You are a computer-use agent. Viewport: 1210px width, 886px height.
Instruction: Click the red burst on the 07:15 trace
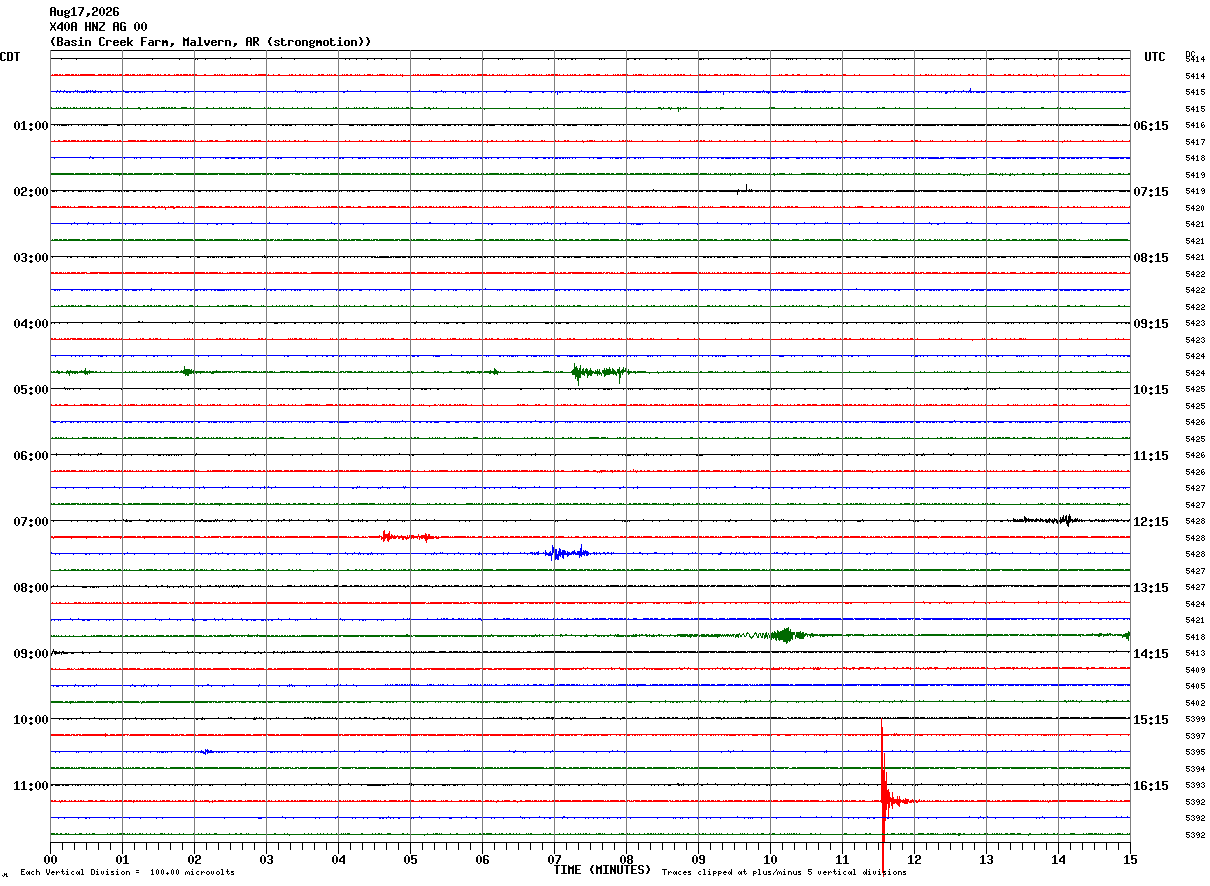(408, 537)
